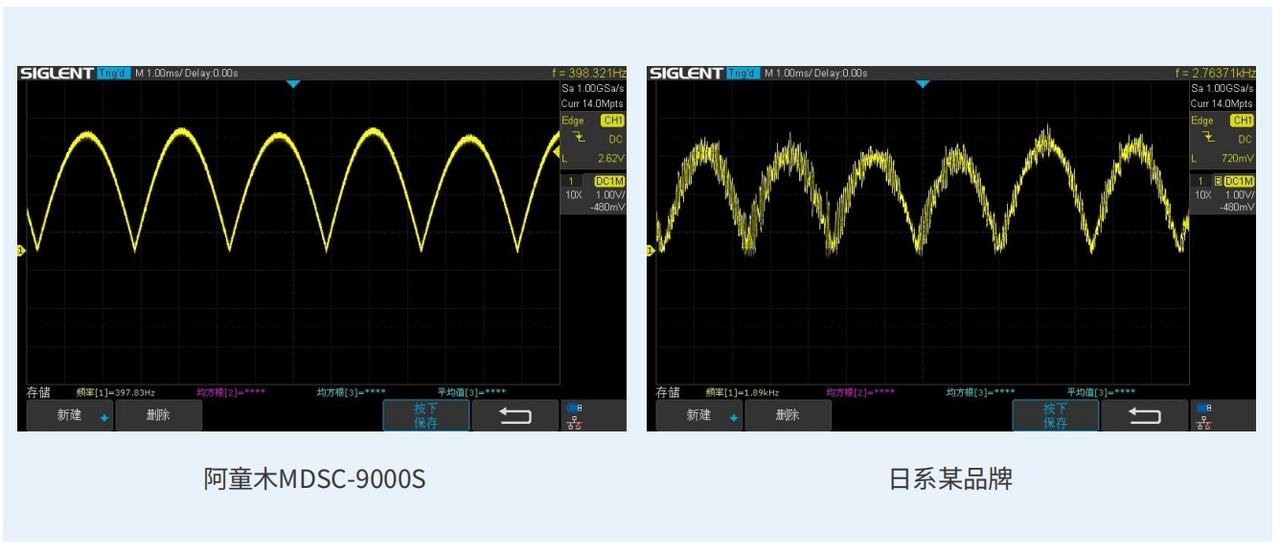Click the Edge trigger type label on 日系某品牌 scope
Screen dimensions: 1280x552
point(1202,121)
